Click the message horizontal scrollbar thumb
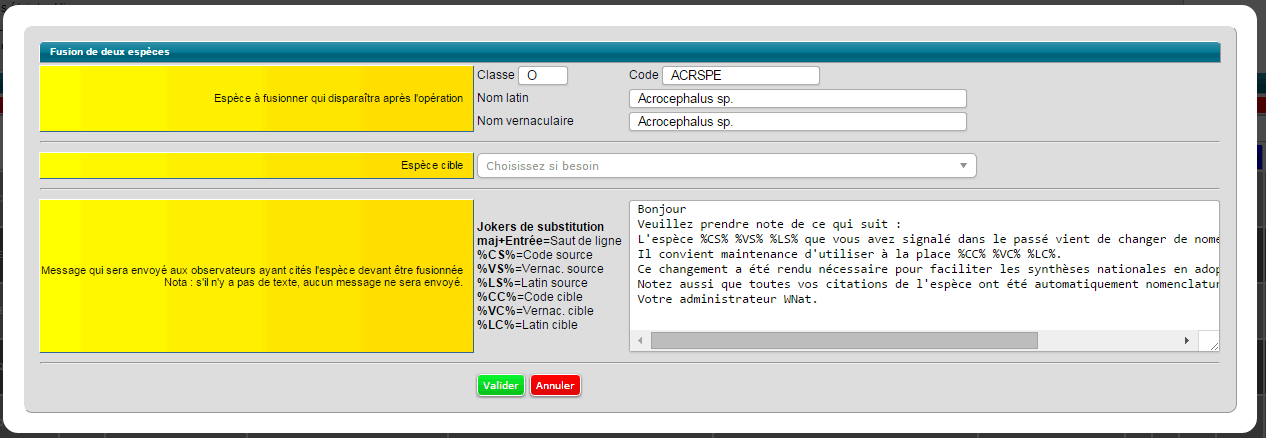This screenshot has height=438, width=1266. coord(844,340)
